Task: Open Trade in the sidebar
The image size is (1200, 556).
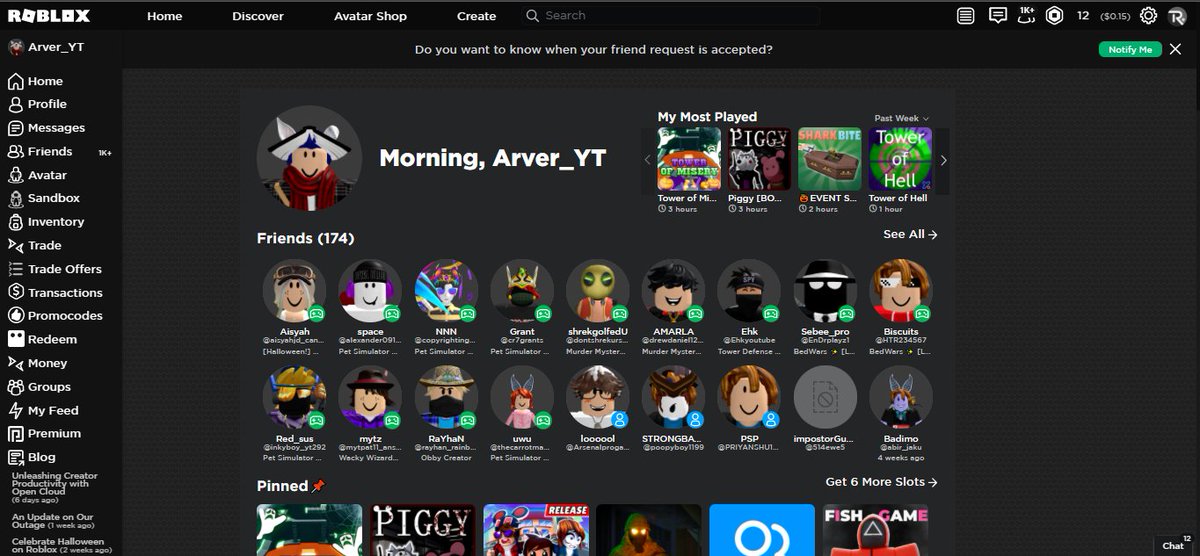Action: tap(35, 245)
